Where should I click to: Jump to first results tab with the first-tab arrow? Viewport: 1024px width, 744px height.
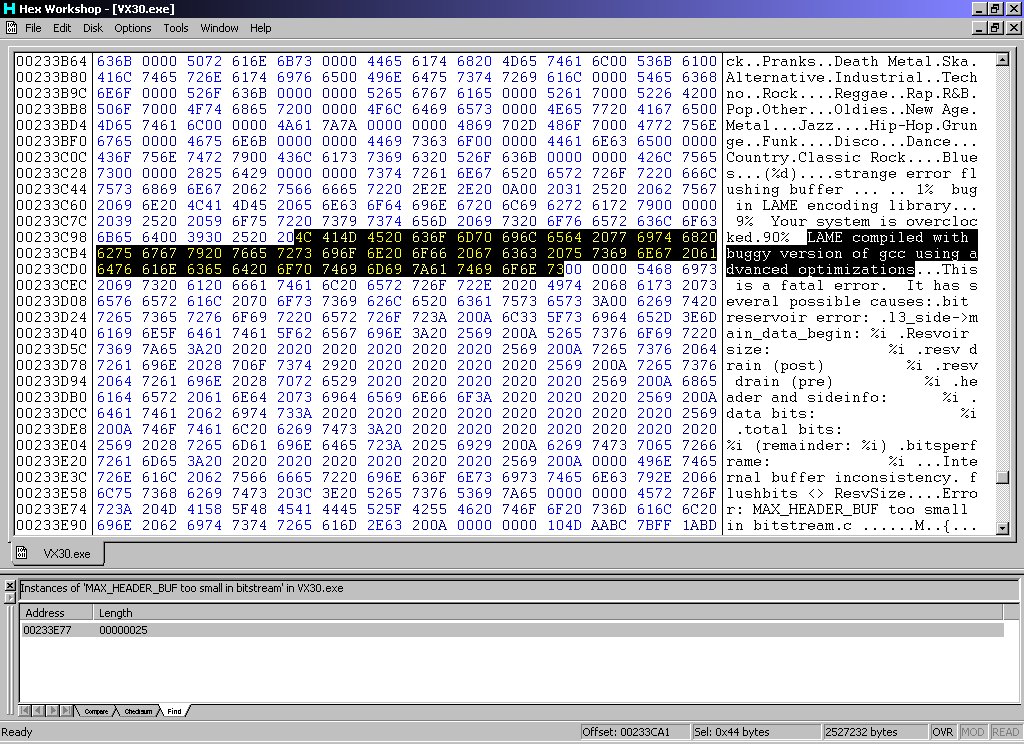[x=24, y=711]
